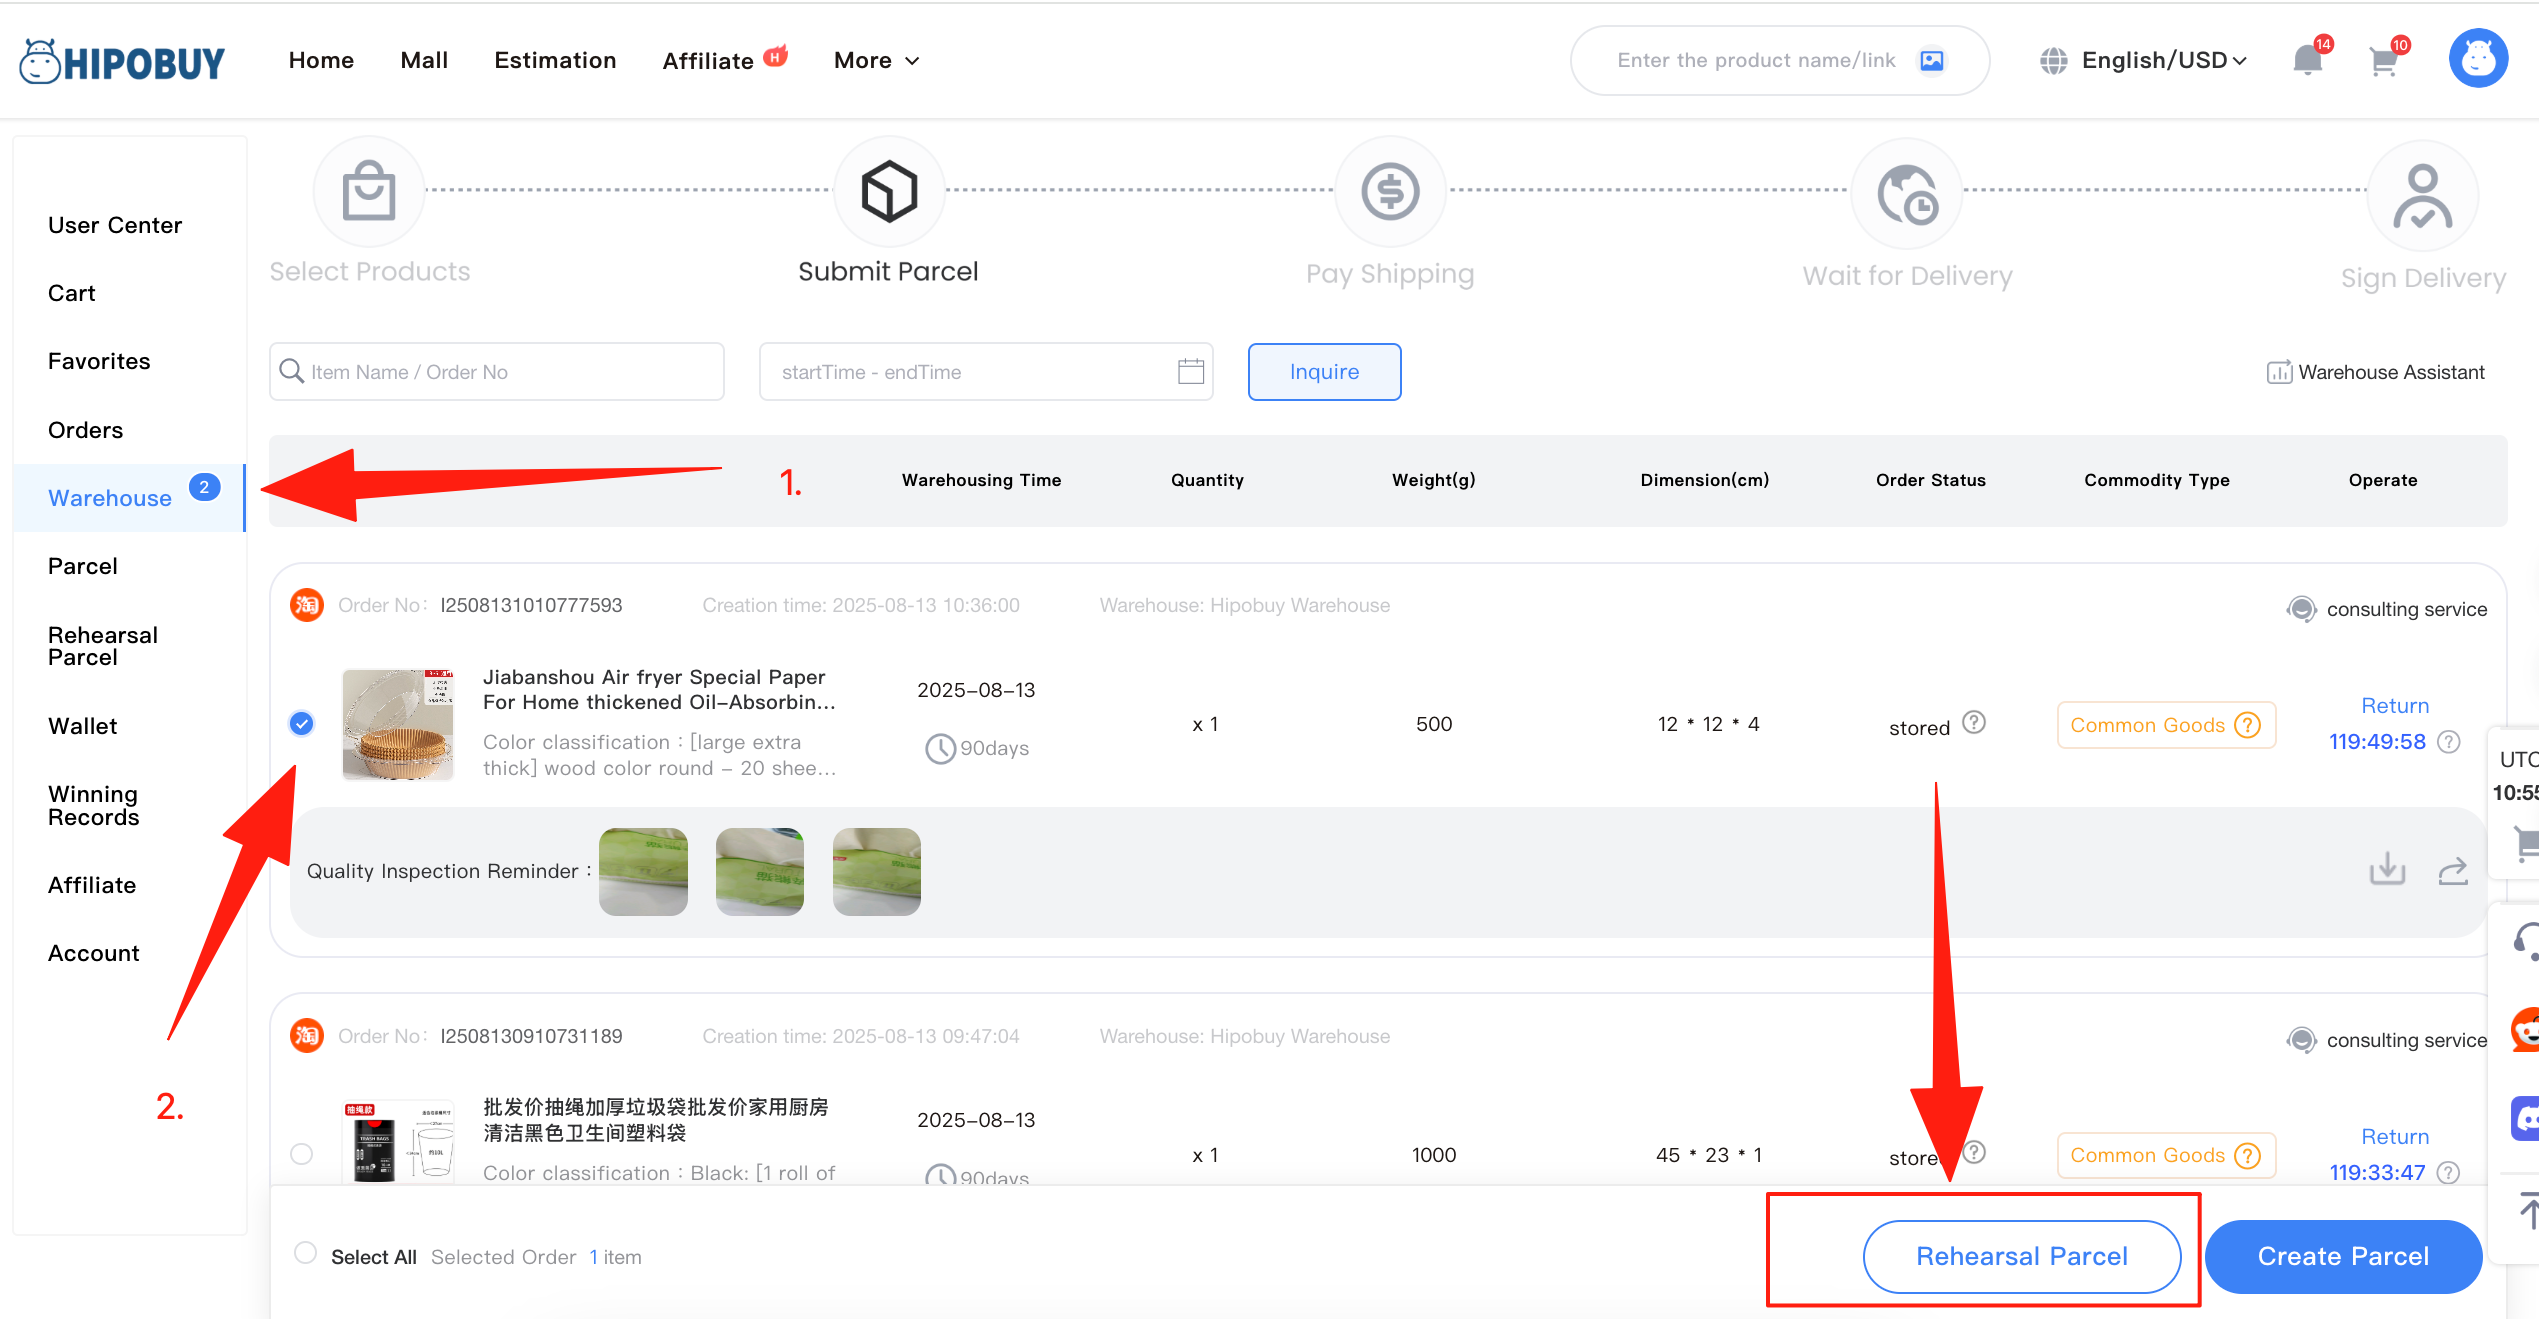
Task: Click Return for the trash bag order
Action: pos(2394,1136)
